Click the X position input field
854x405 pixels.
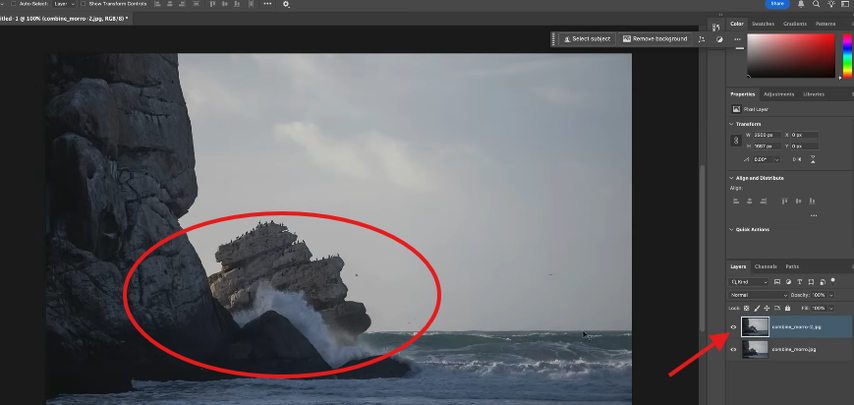click(804, 135)
